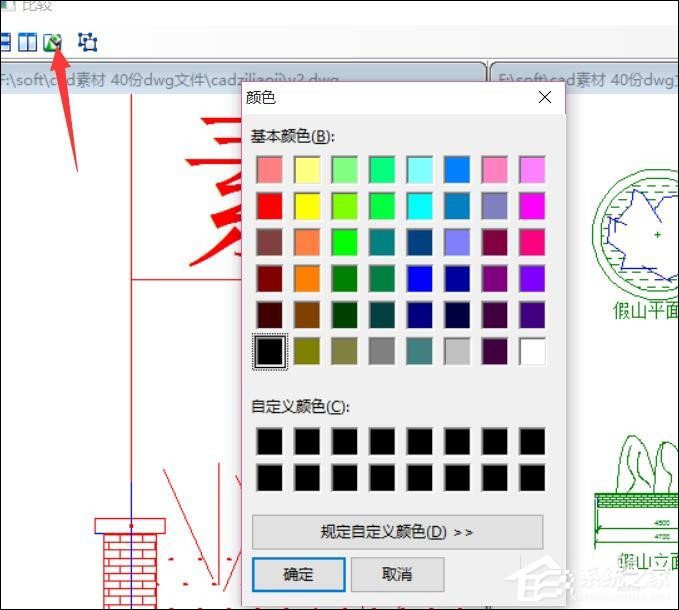Screen dimensions: 679x610
Task: Click the background color paint bucket icon
Action: [53, 42]
